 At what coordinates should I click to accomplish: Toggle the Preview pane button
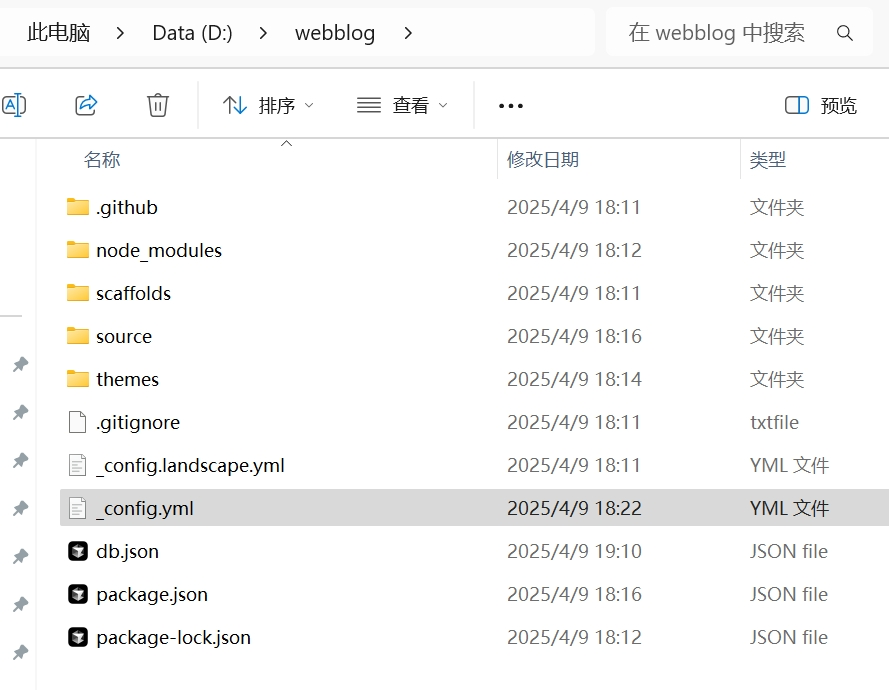tap(821, 105)
